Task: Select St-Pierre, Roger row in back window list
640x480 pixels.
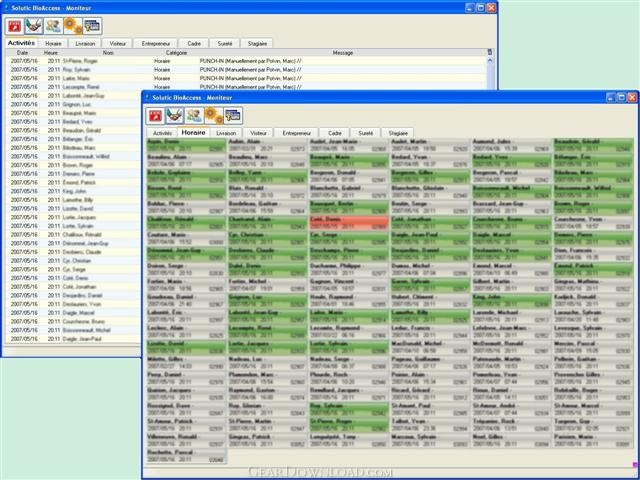Action: tap(246, 61)
